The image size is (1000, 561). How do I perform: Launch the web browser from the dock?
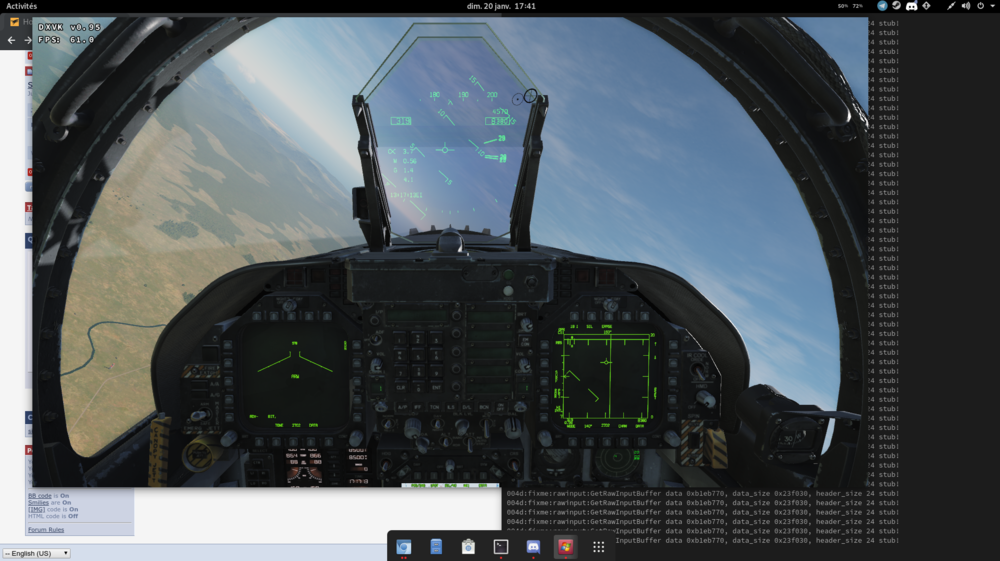click(404, 546)
